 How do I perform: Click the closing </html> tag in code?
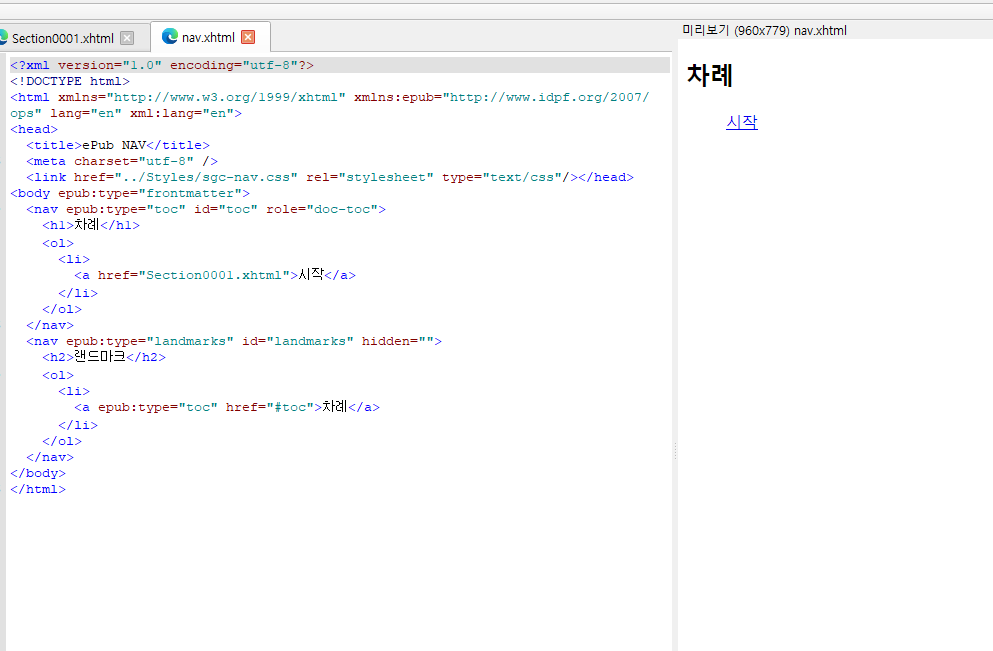(37, 489)
